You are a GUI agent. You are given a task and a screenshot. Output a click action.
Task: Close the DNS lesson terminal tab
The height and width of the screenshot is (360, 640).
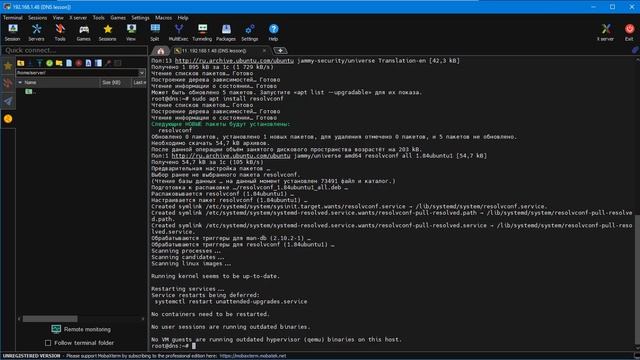(264, 51)
